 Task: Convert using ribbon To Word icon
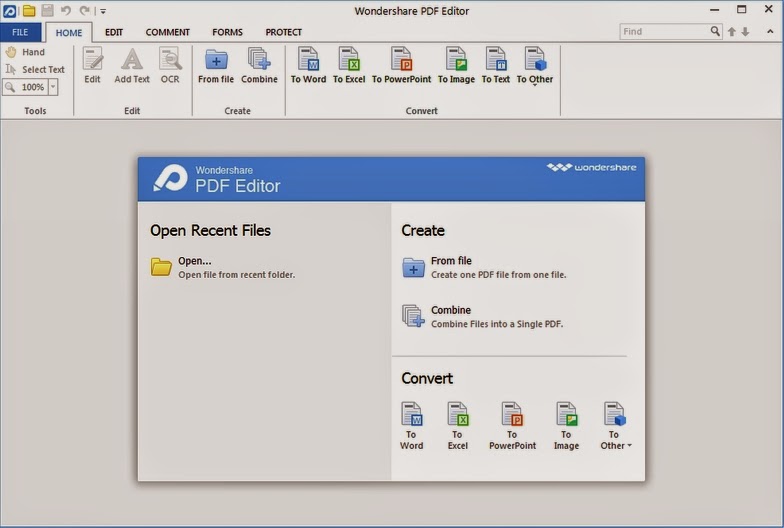pyautogui.click(x=308, y=66)
